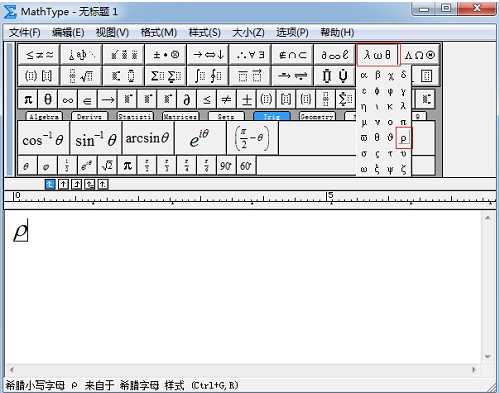
Task: Pick delta in the Greek lowercase palette
Action: [x=404, y=75]
